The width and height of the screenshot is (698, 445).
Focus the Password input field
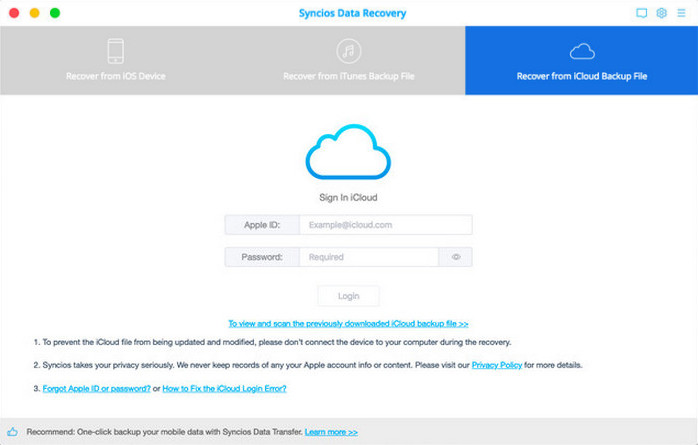click(369, 257)
